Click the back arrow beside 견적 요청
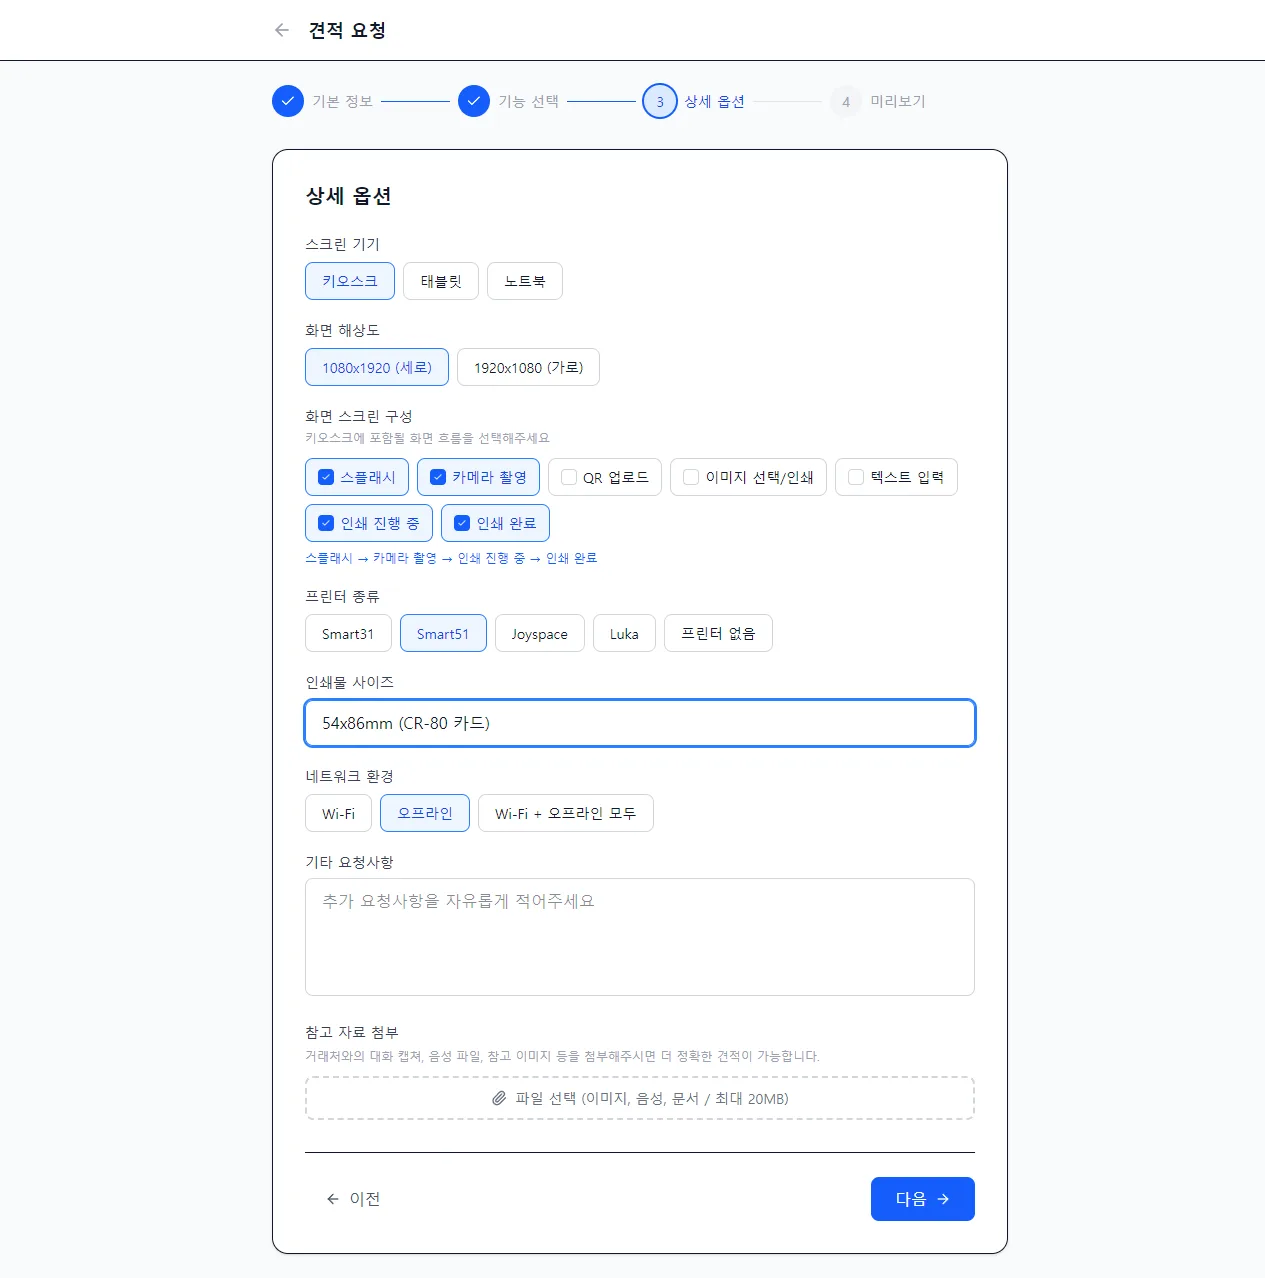The image size is (1265, 1278). tap(282, 30)
